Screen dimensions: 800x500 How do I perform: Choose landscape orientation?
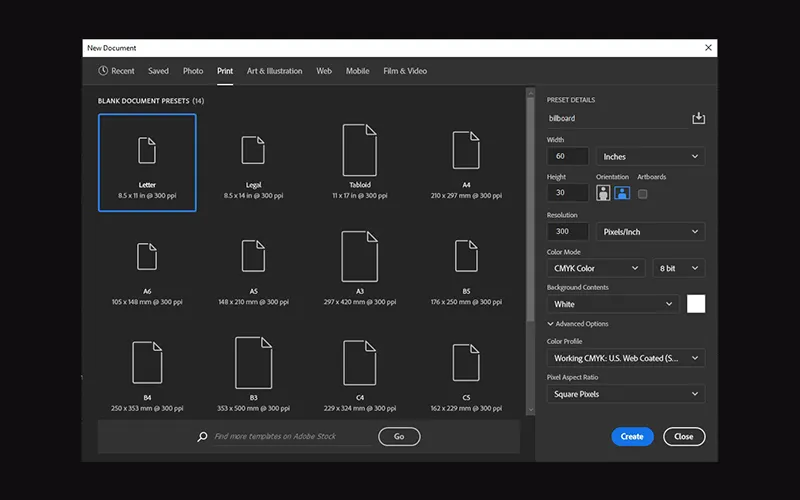tap(622, 193)
